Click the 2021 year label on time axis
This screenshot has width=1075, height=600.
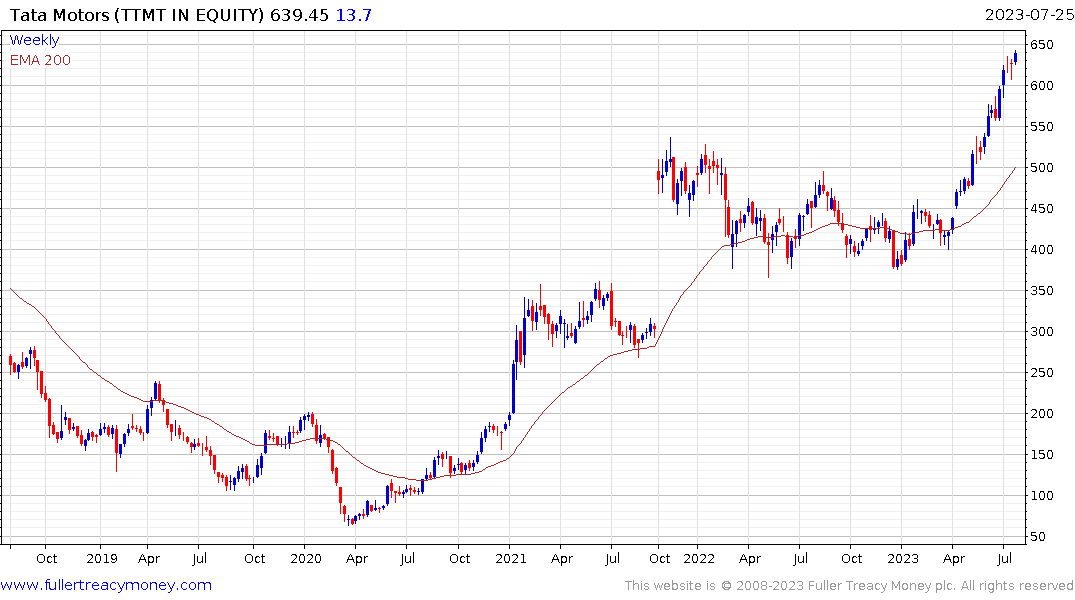[510, 559]
